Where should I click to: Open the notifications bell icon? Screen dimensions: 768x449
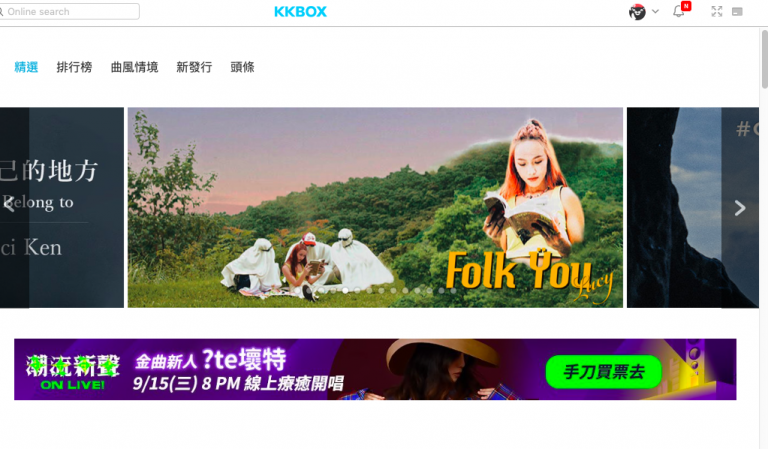(679, 11)
